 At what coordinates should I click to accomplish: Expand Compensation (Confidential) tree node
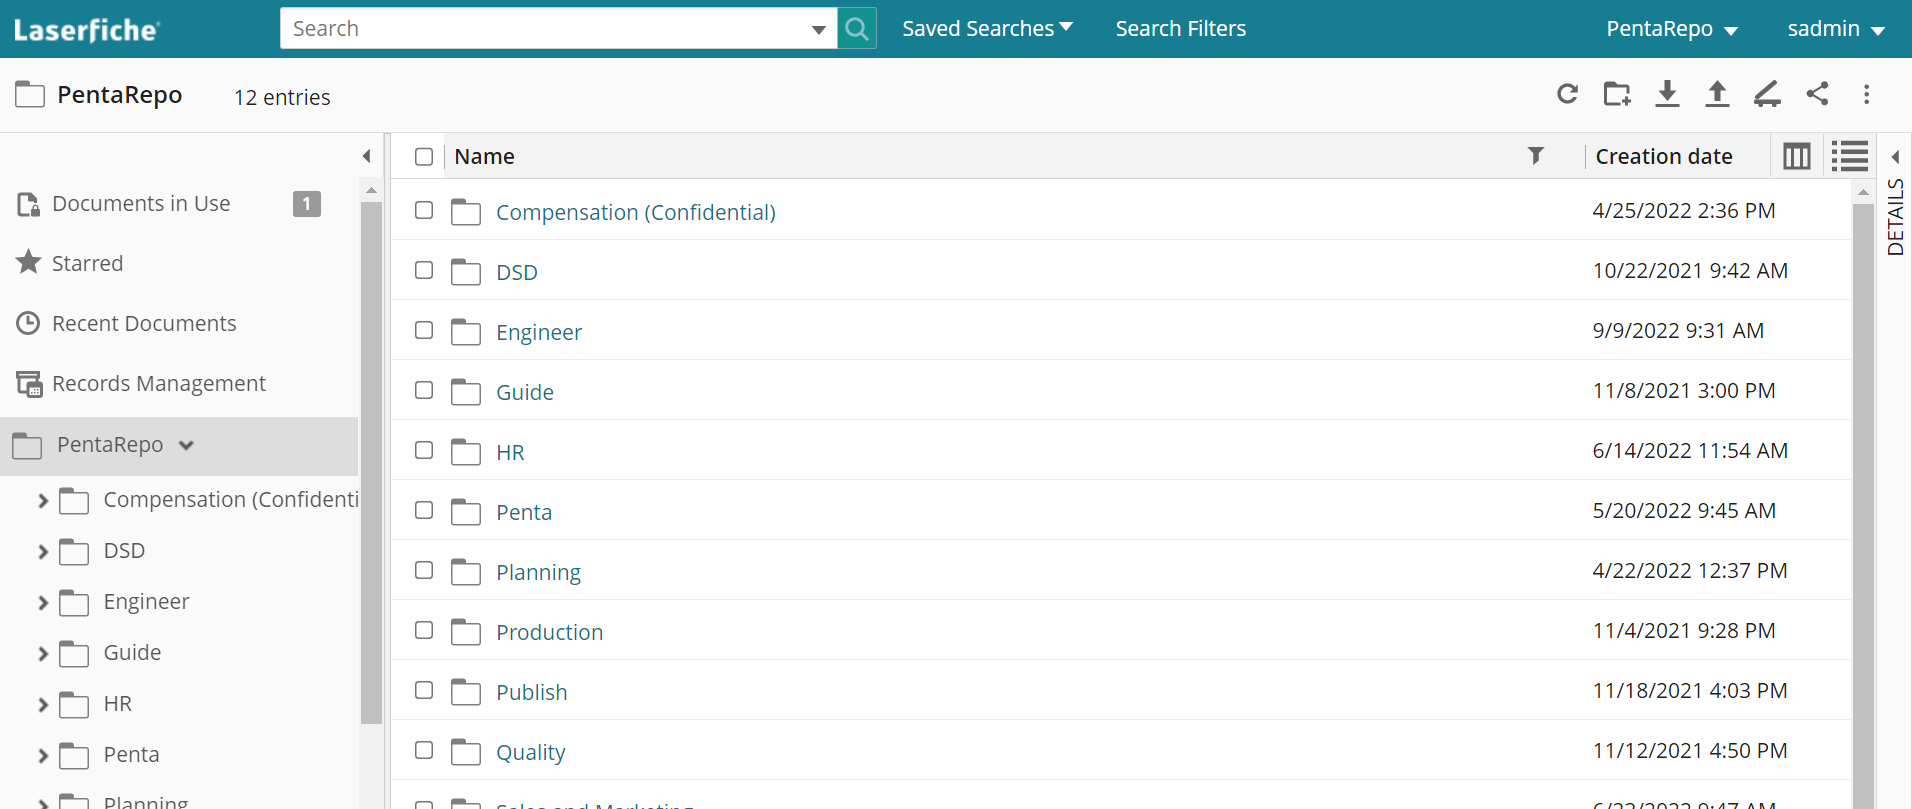[43, 500]
